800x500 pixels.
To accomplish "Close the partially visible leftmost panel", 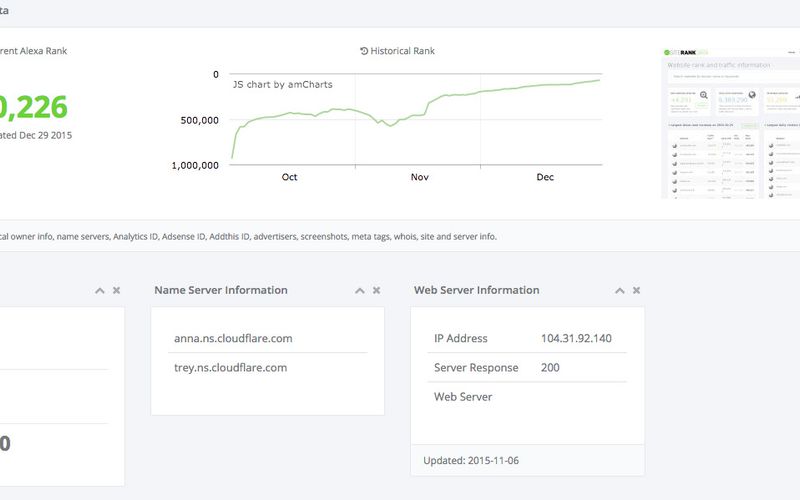I will point(116,290).
